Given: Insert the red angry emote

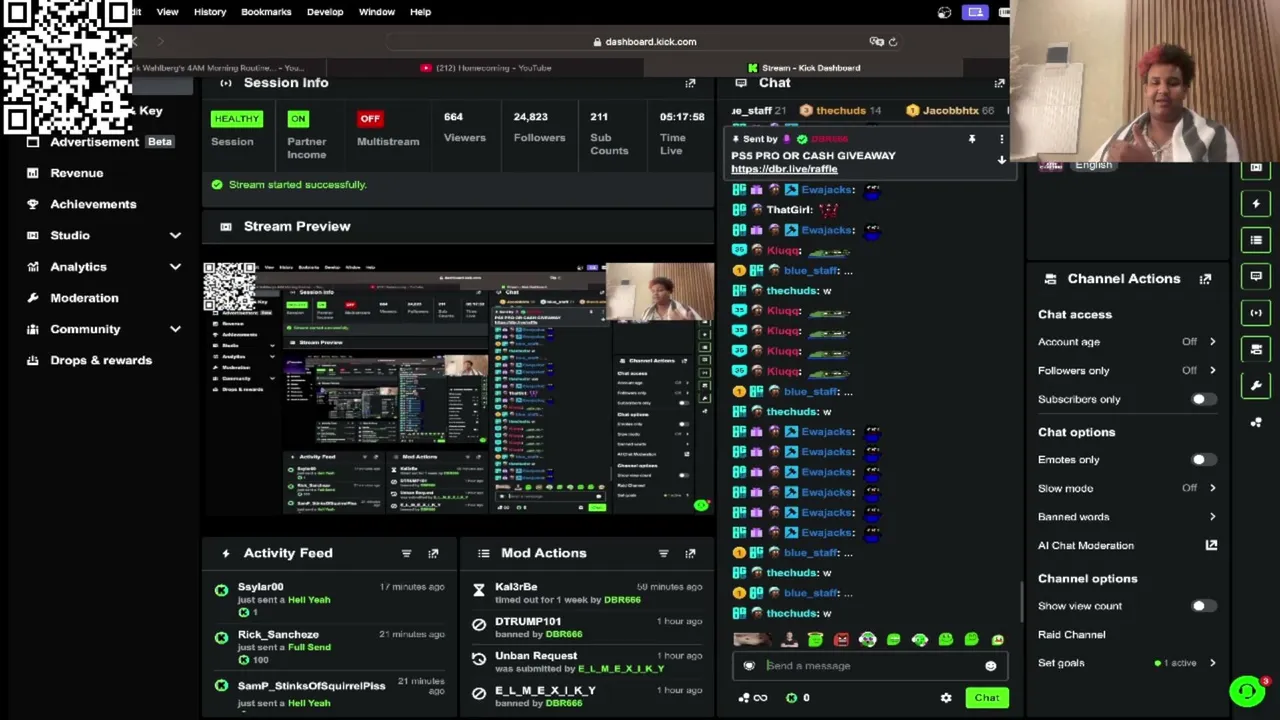Looking at the screenshot, I should coord(841,640).
